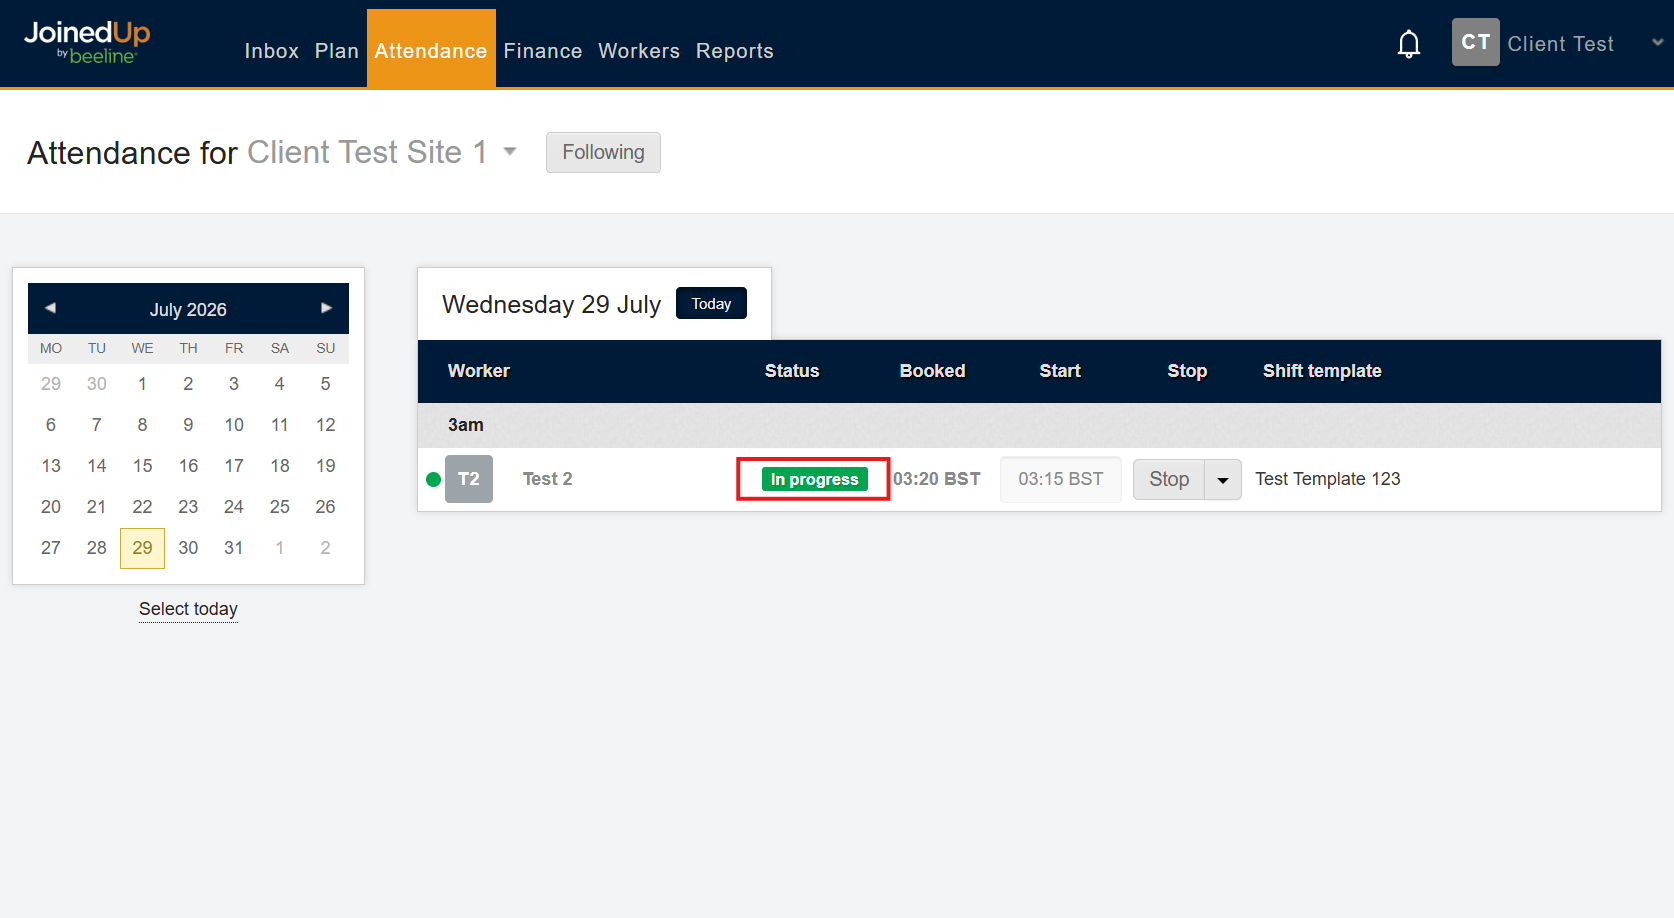Click the Test Template 123 shift template

point(1327,479)
